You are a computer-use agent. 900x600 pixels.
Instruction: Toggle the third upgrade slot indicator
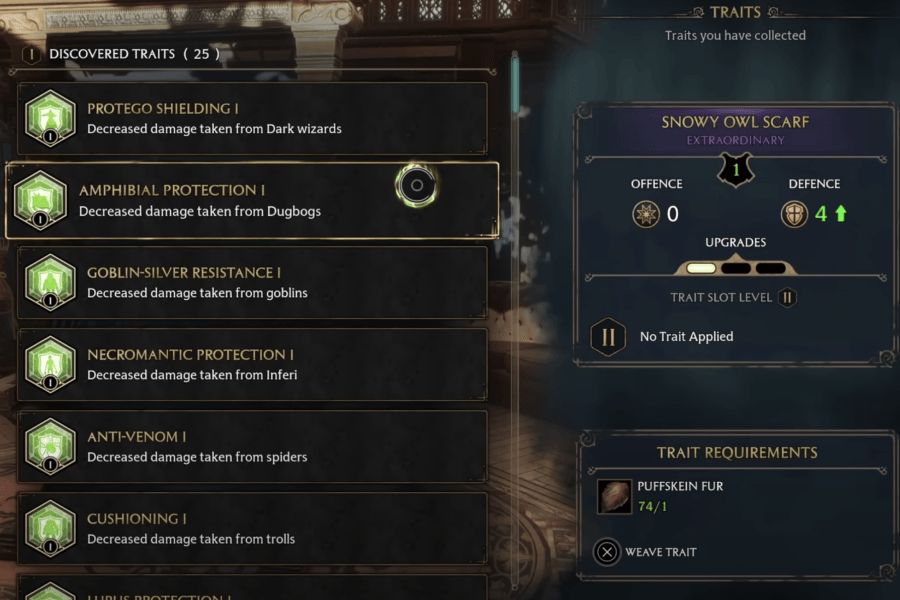770,267
